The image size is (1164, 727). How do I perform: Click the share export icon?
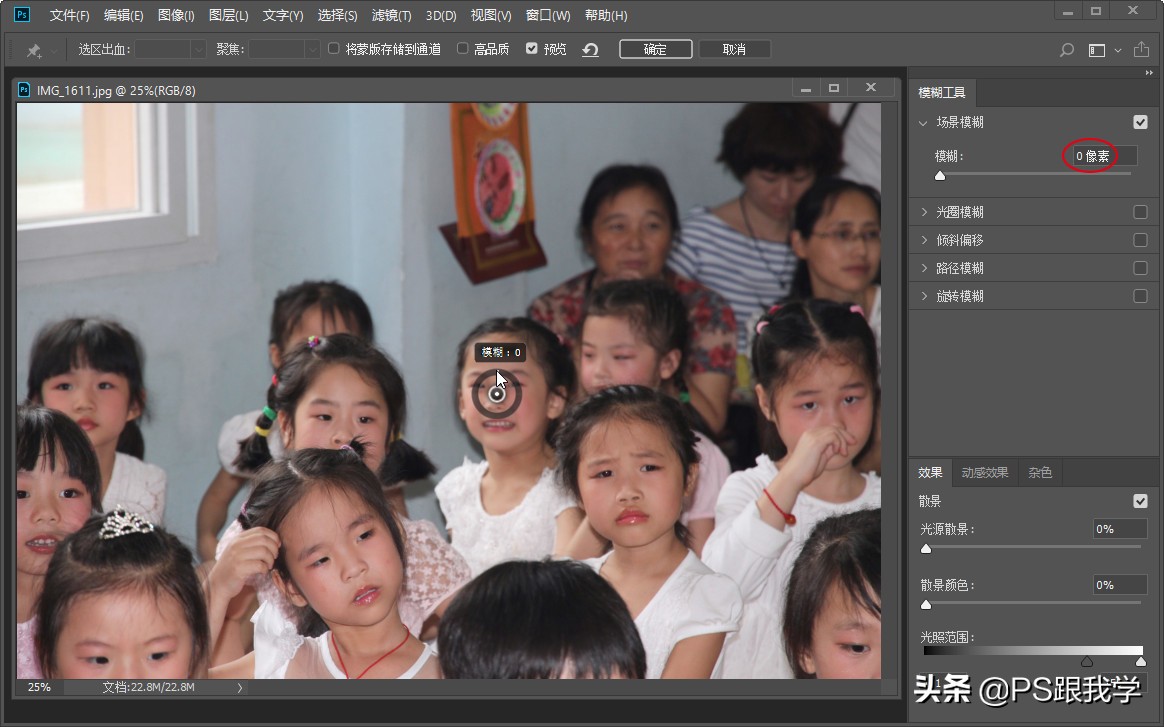coord(1141,50)
